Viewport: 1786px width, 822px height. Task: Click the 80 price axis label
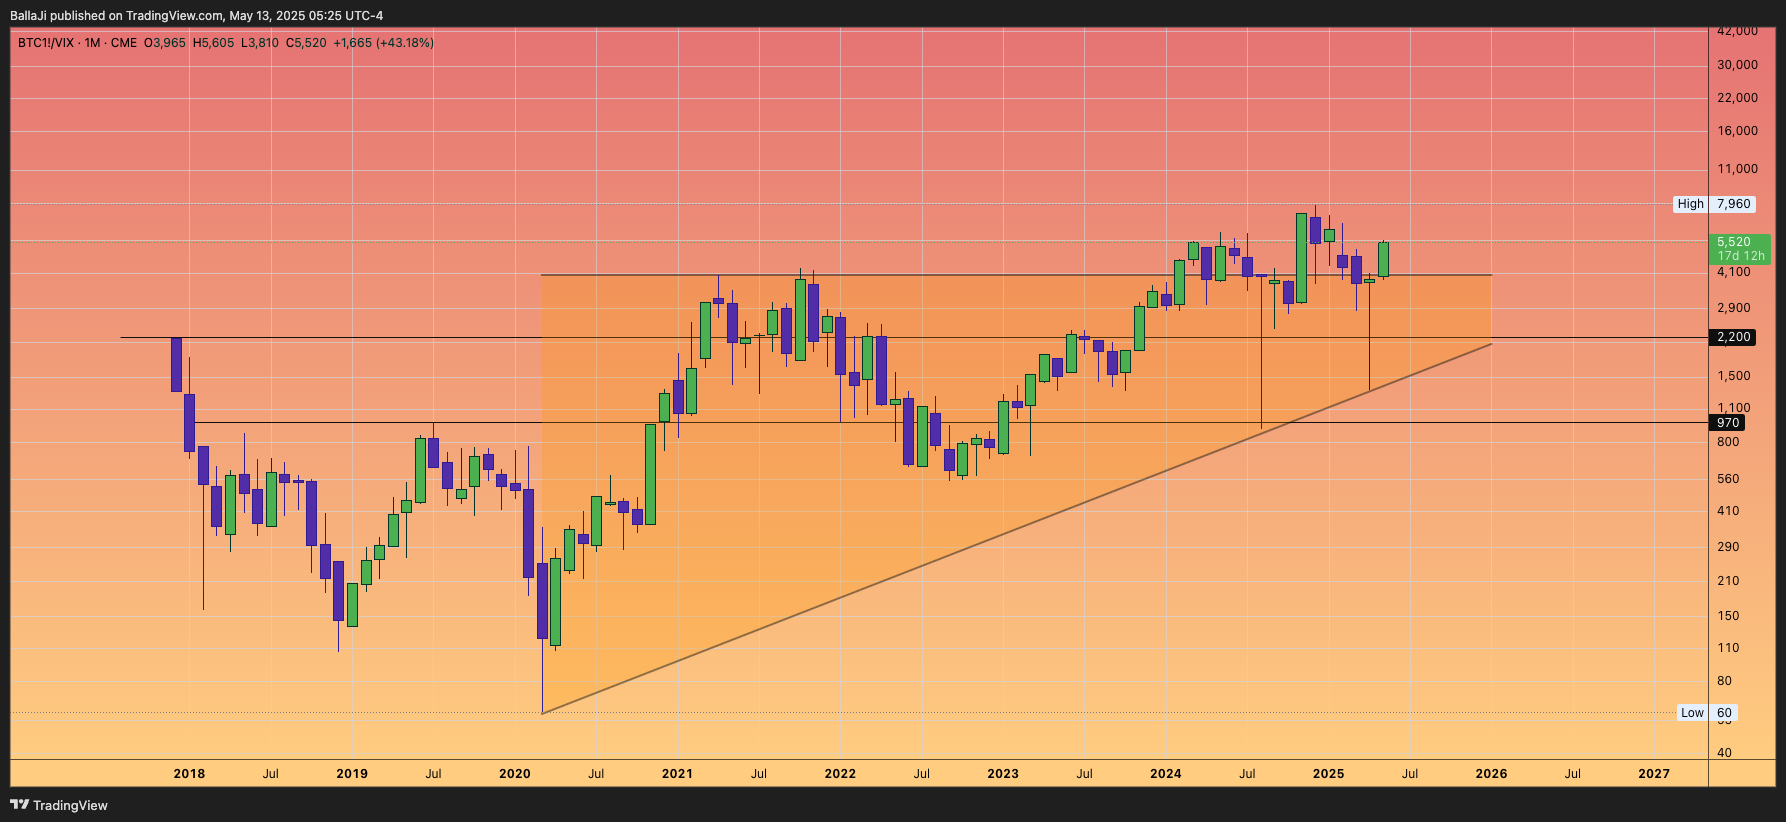tap(1724, 681)
